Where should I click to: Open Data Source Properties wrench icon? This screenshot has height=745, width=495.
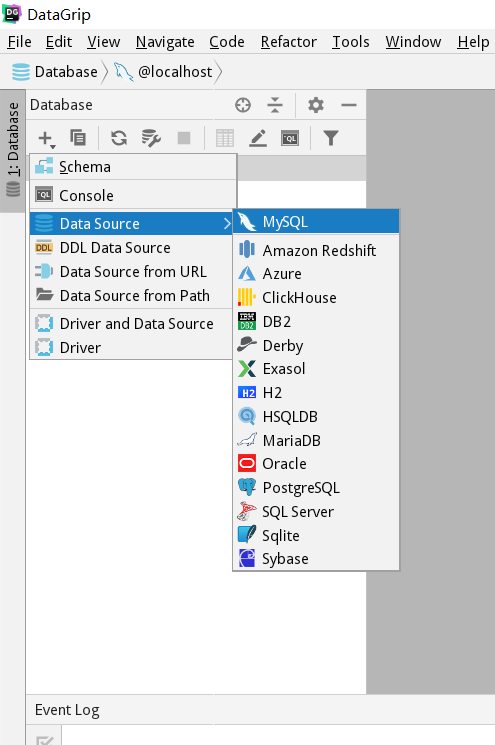[x=151, y=138]
